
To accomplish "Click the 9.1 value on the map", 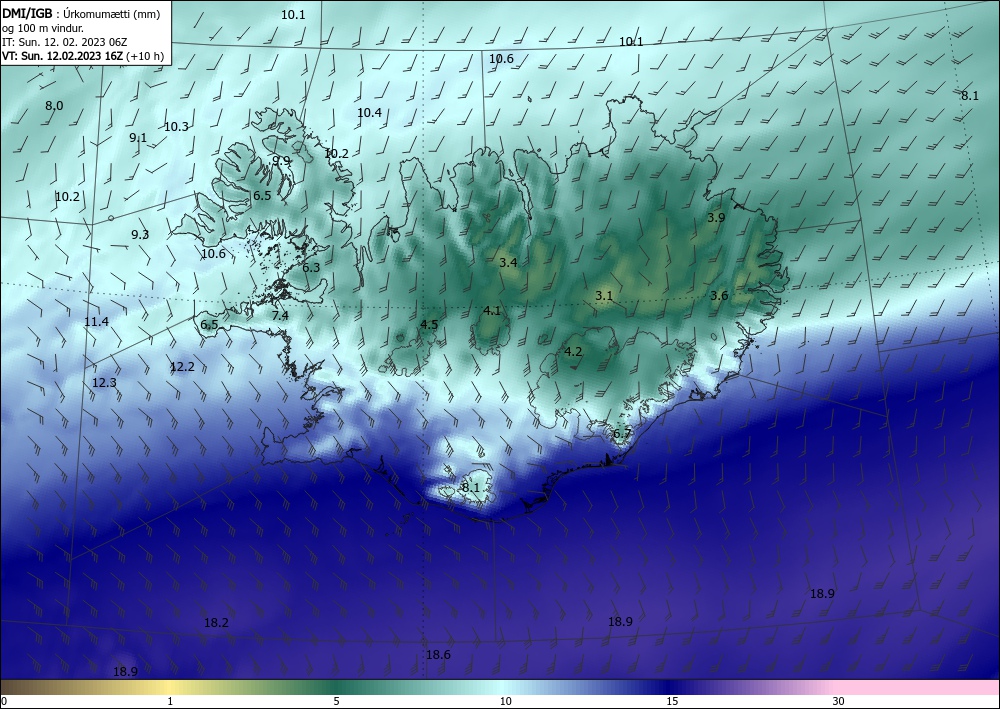I will (138, 138).
